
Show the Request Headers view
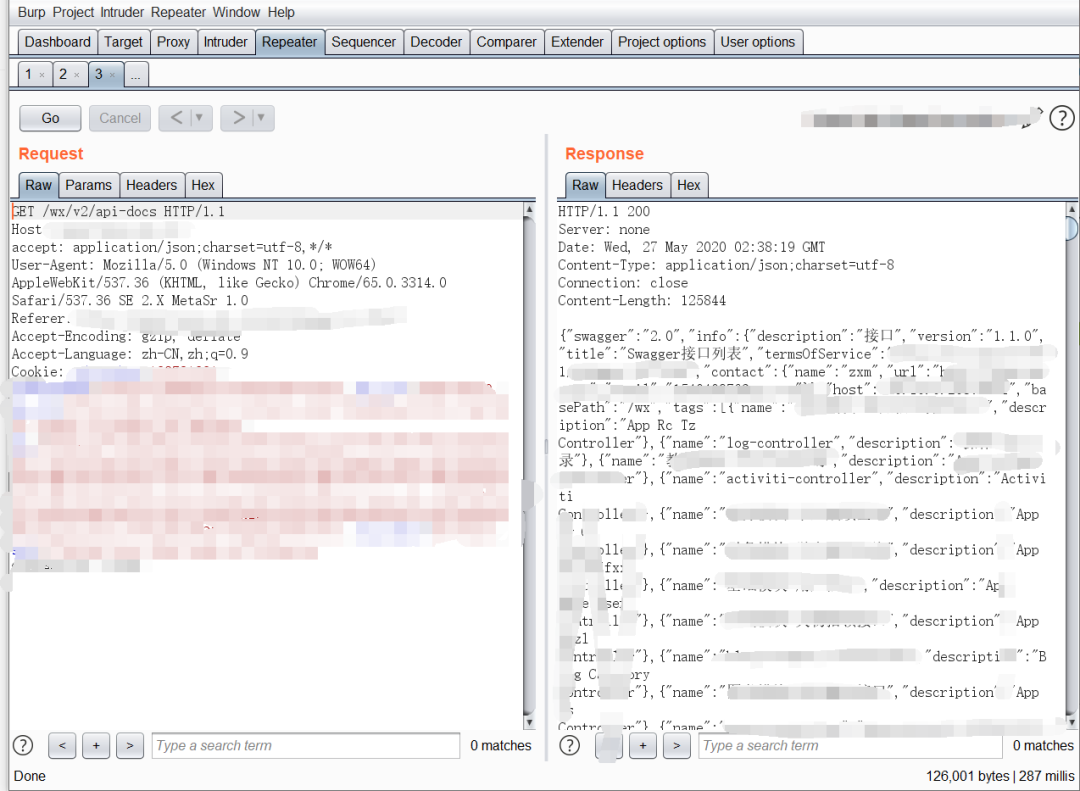152,185
